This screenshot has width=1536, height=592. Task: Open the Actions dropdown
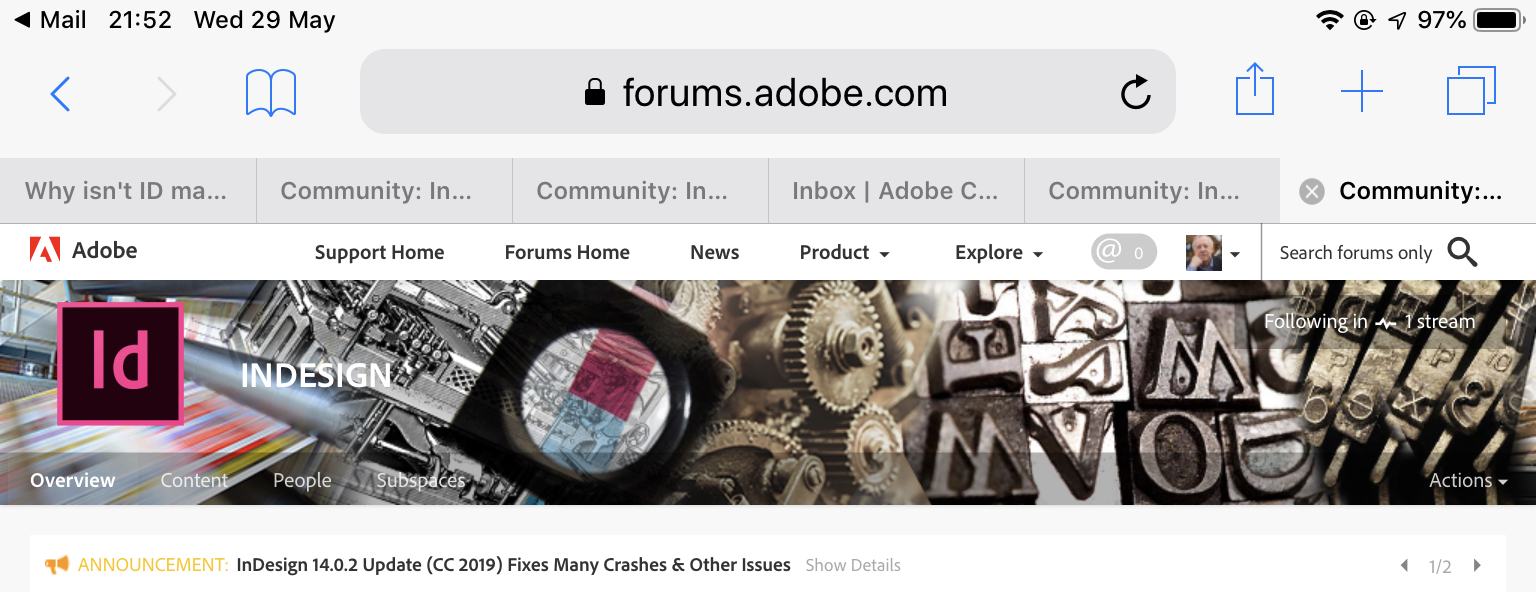point(1467,481)
